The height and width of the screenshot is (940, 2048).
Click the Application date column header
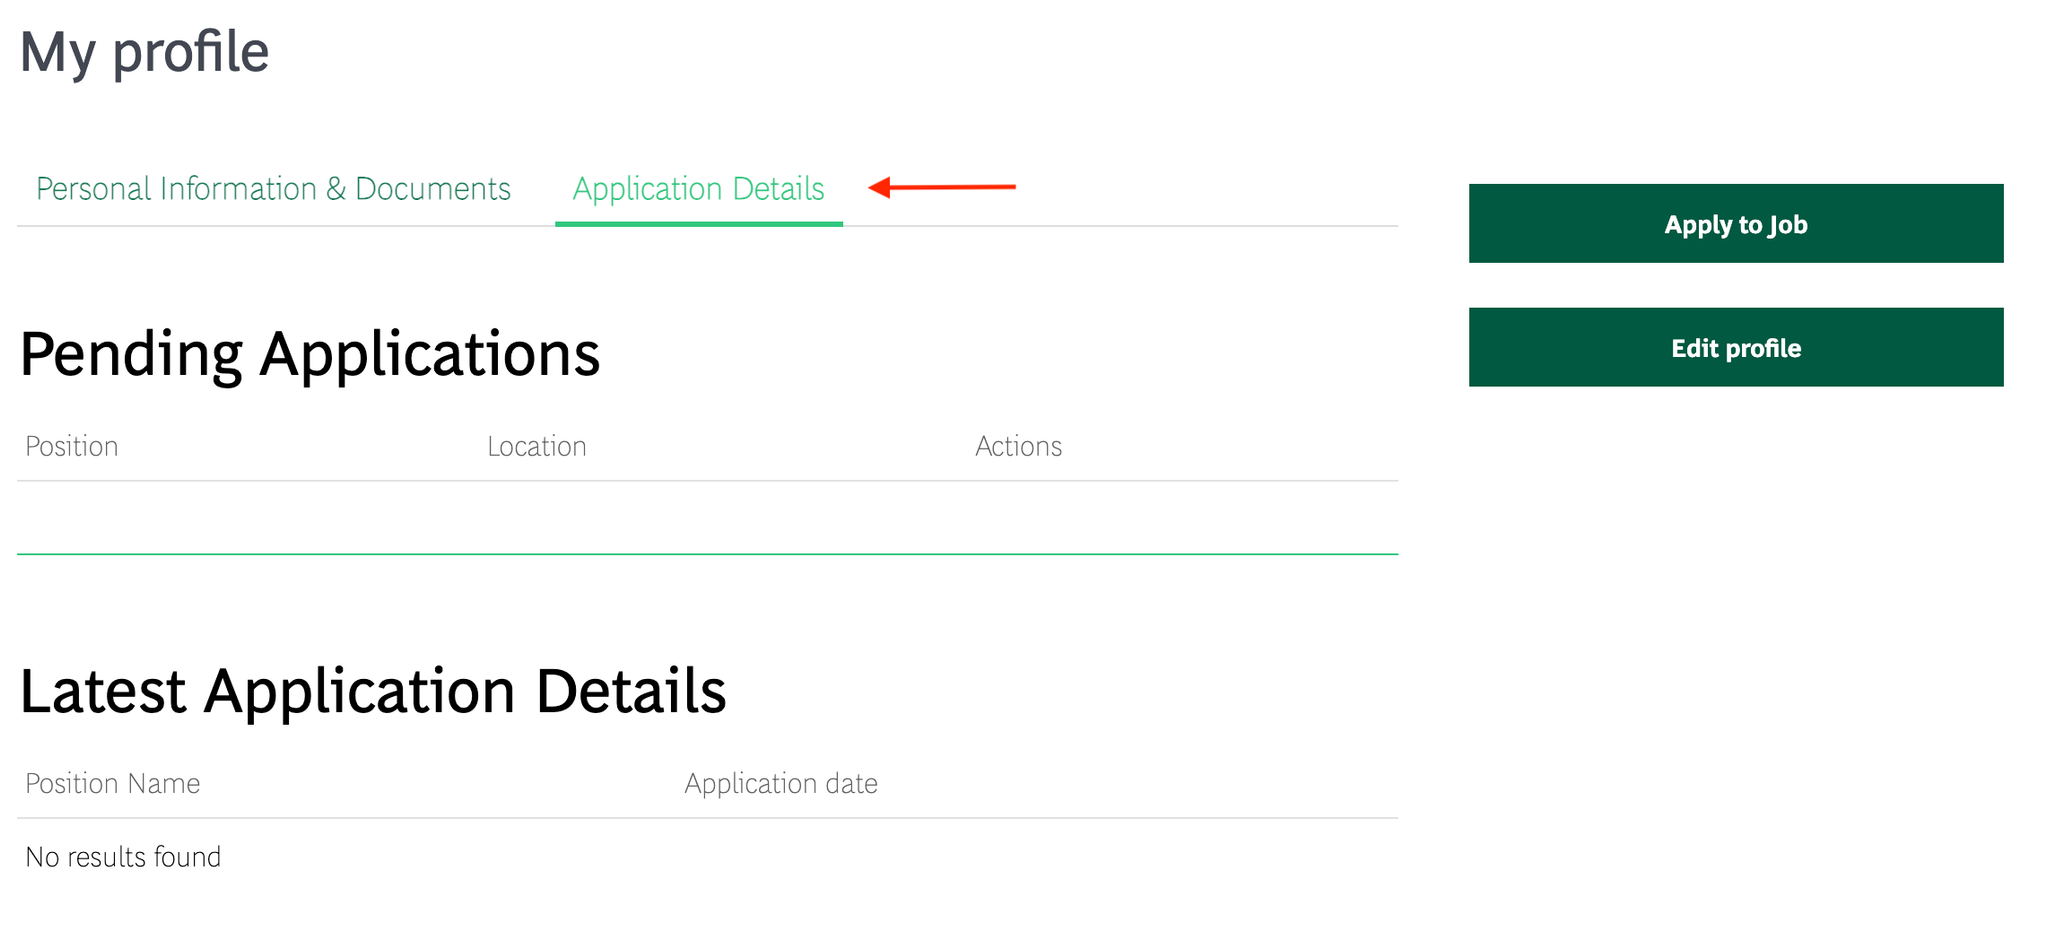[780, 783]
